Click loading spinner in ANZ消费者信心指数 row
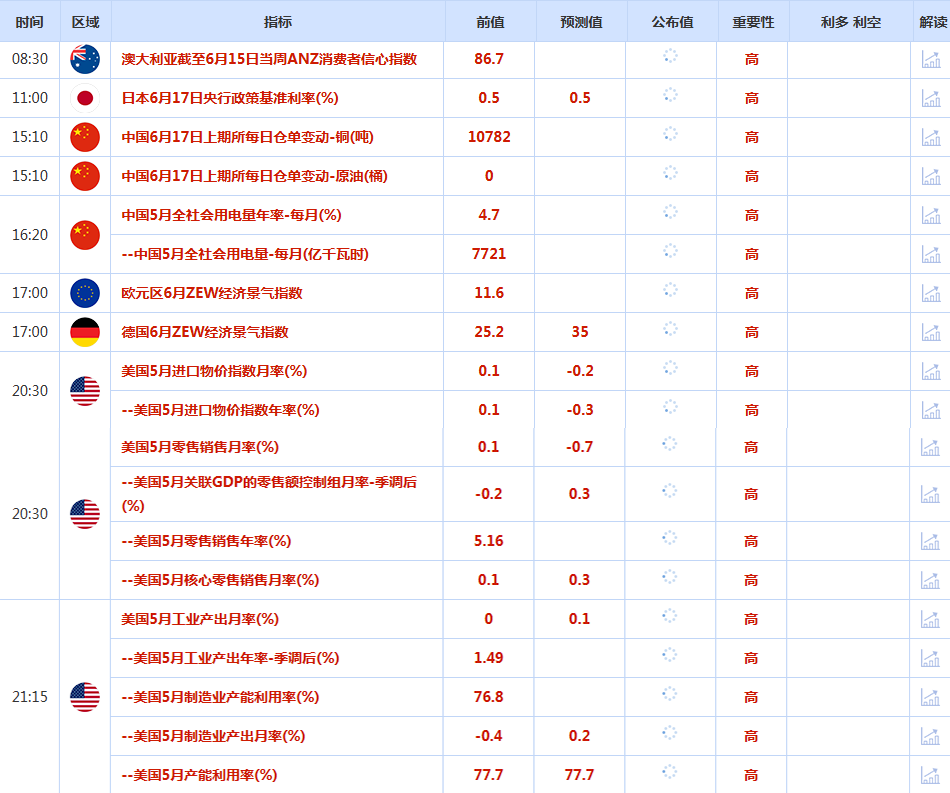This screenshot has height=793, width=950. (670, 56)
